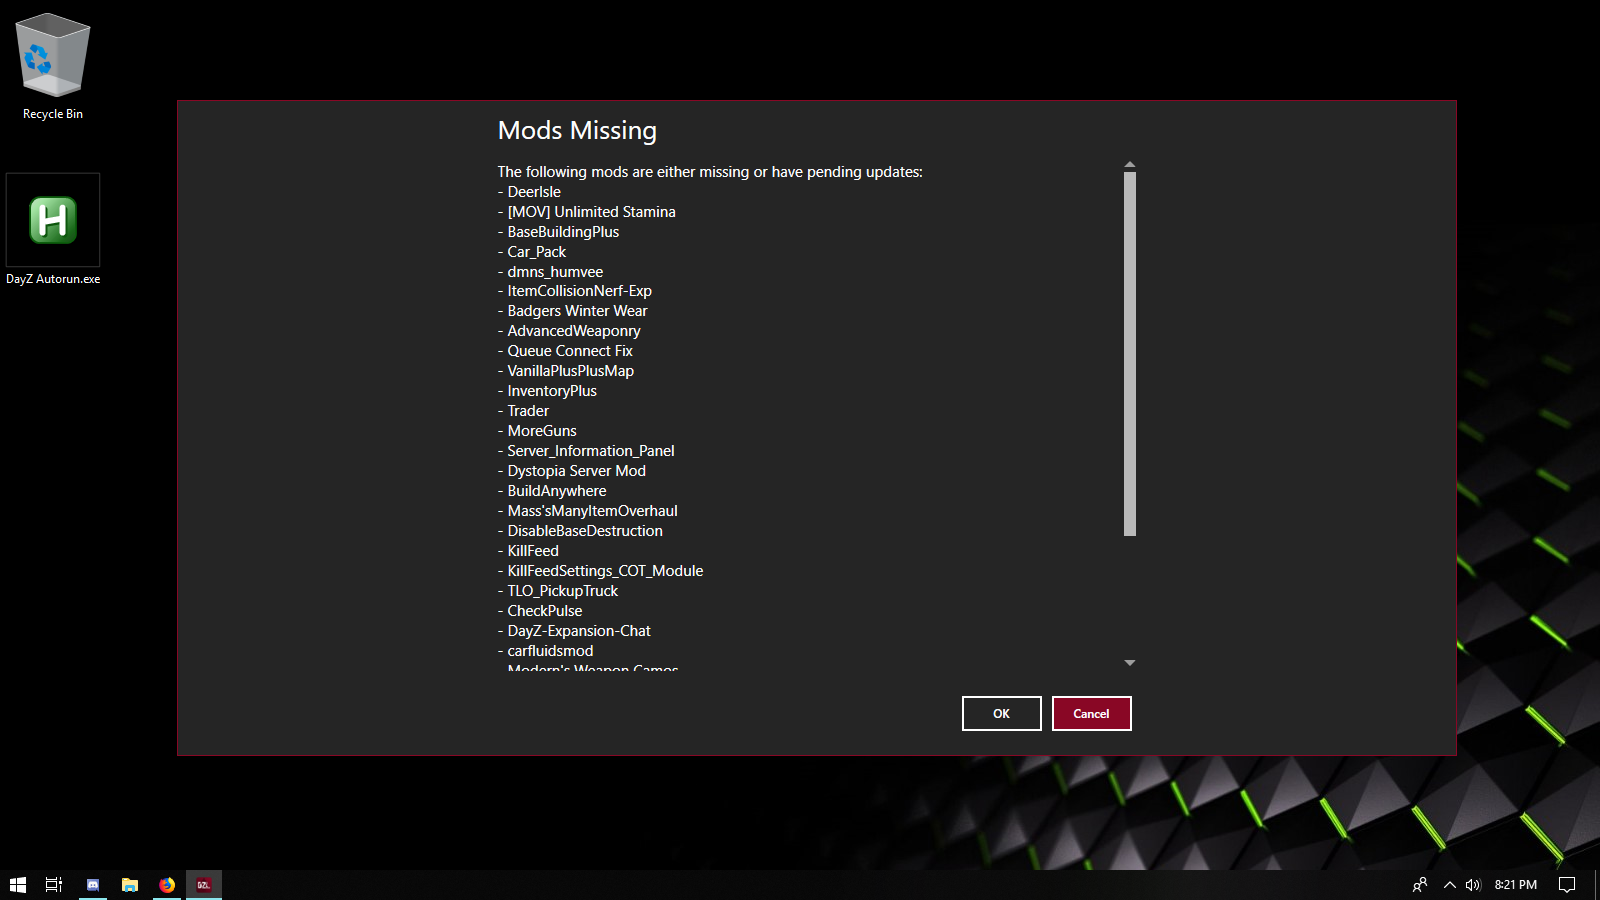Dismiss the dialog with Cancel

coord(1092,714)
